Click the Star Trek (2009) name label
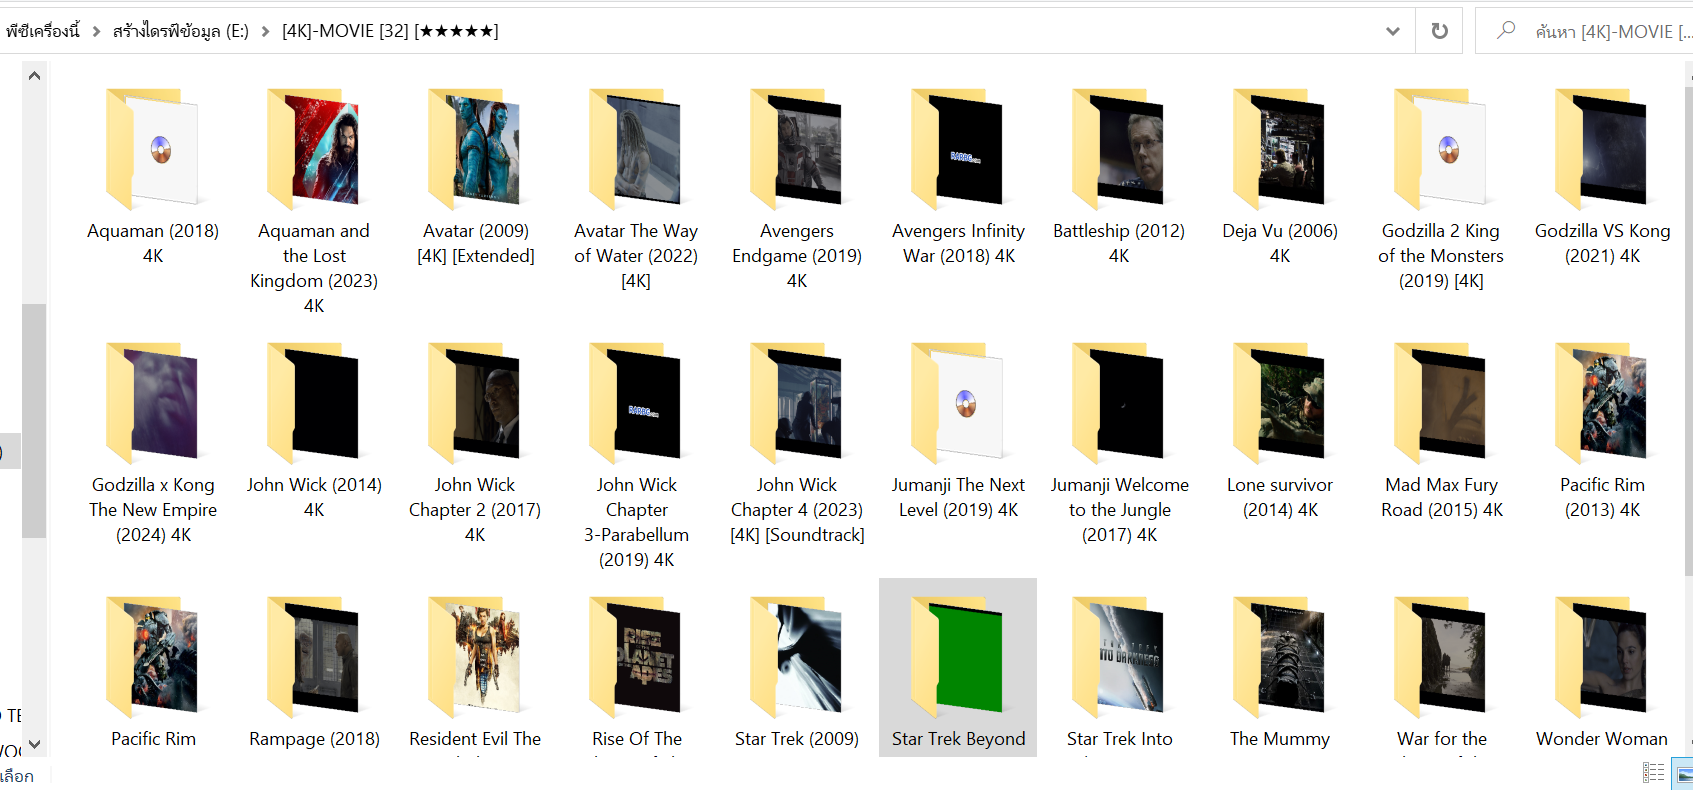Screen dimensions: 1693x790 (x=797, y=739)
